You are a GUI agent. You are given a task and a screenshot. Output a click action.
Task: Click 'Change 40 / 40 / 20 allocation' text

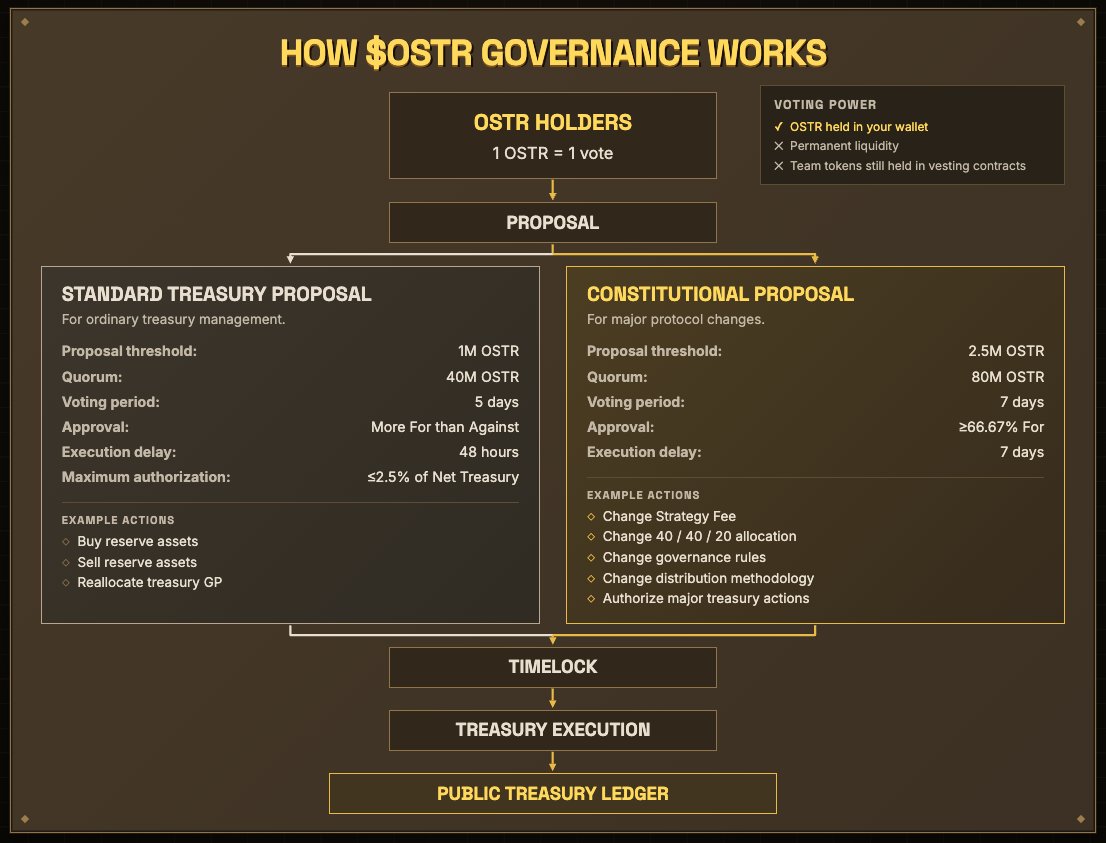click(x=699, y=537)
